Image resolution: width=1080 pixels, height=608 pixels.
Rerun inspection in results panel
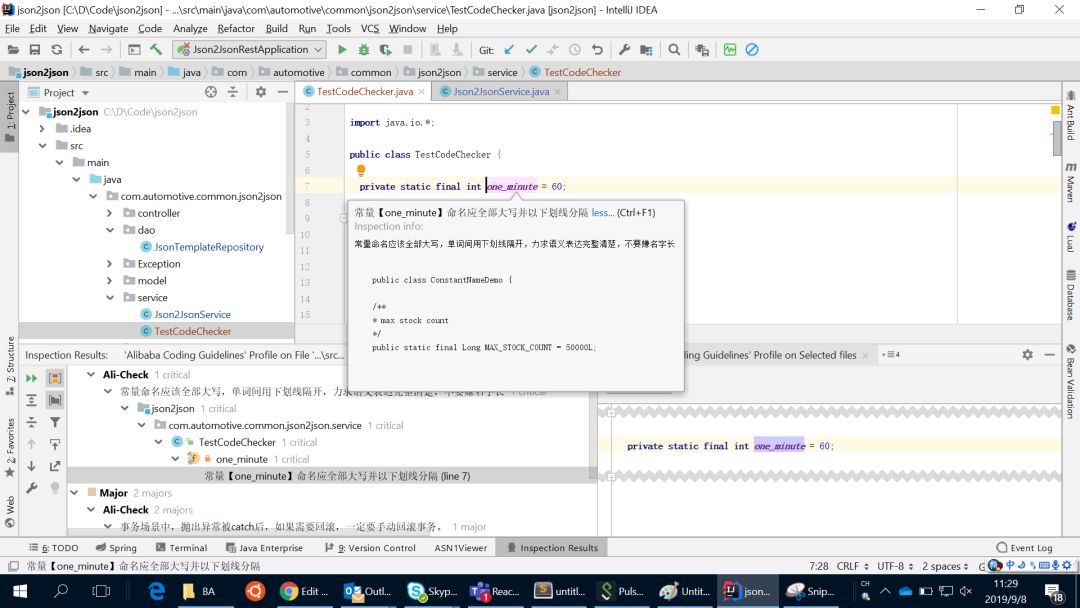[32, 378]
